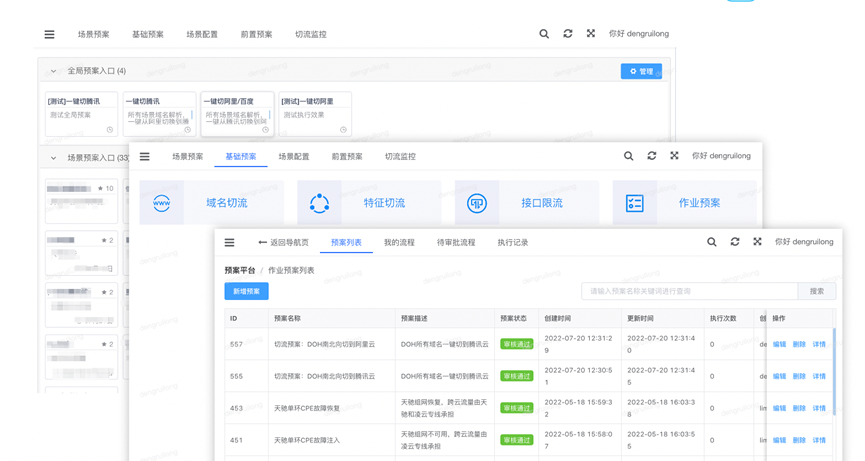Click 编辑 link for row 557
Screen dimensions: 865x461
pyautogui.click(x=779, y=344)
